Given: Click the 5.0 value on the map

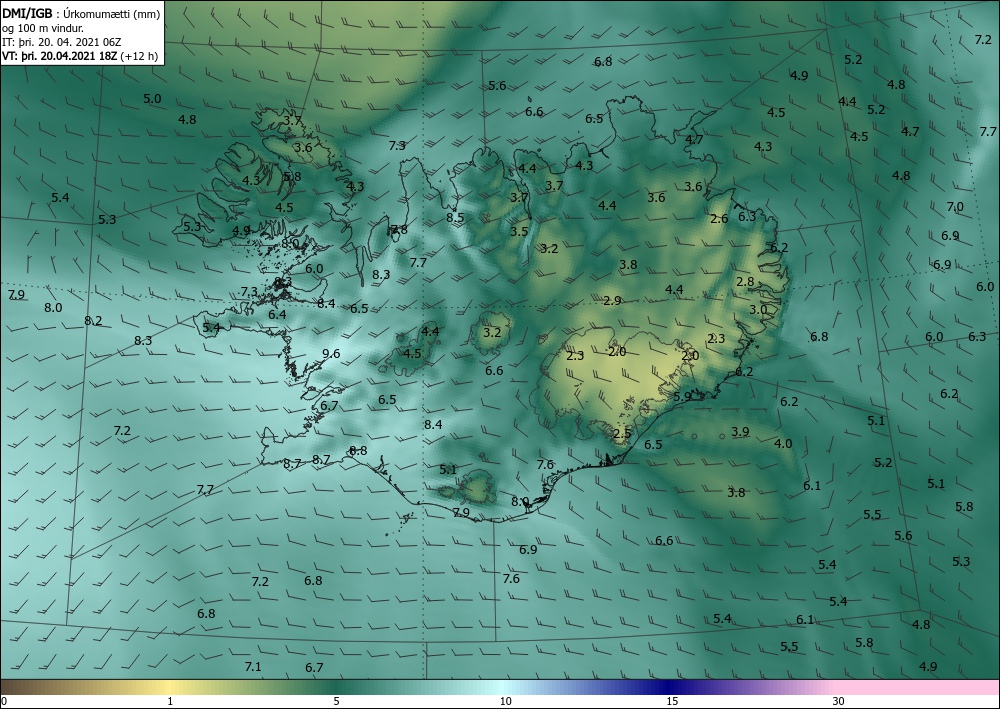Looking at the screenshot, I should [x=152, y=99].
